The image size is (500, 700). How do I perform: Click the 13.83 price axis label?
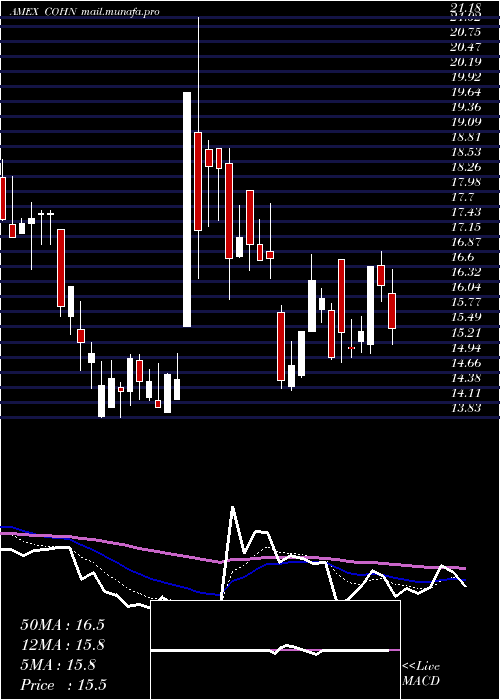coord(466,408)
